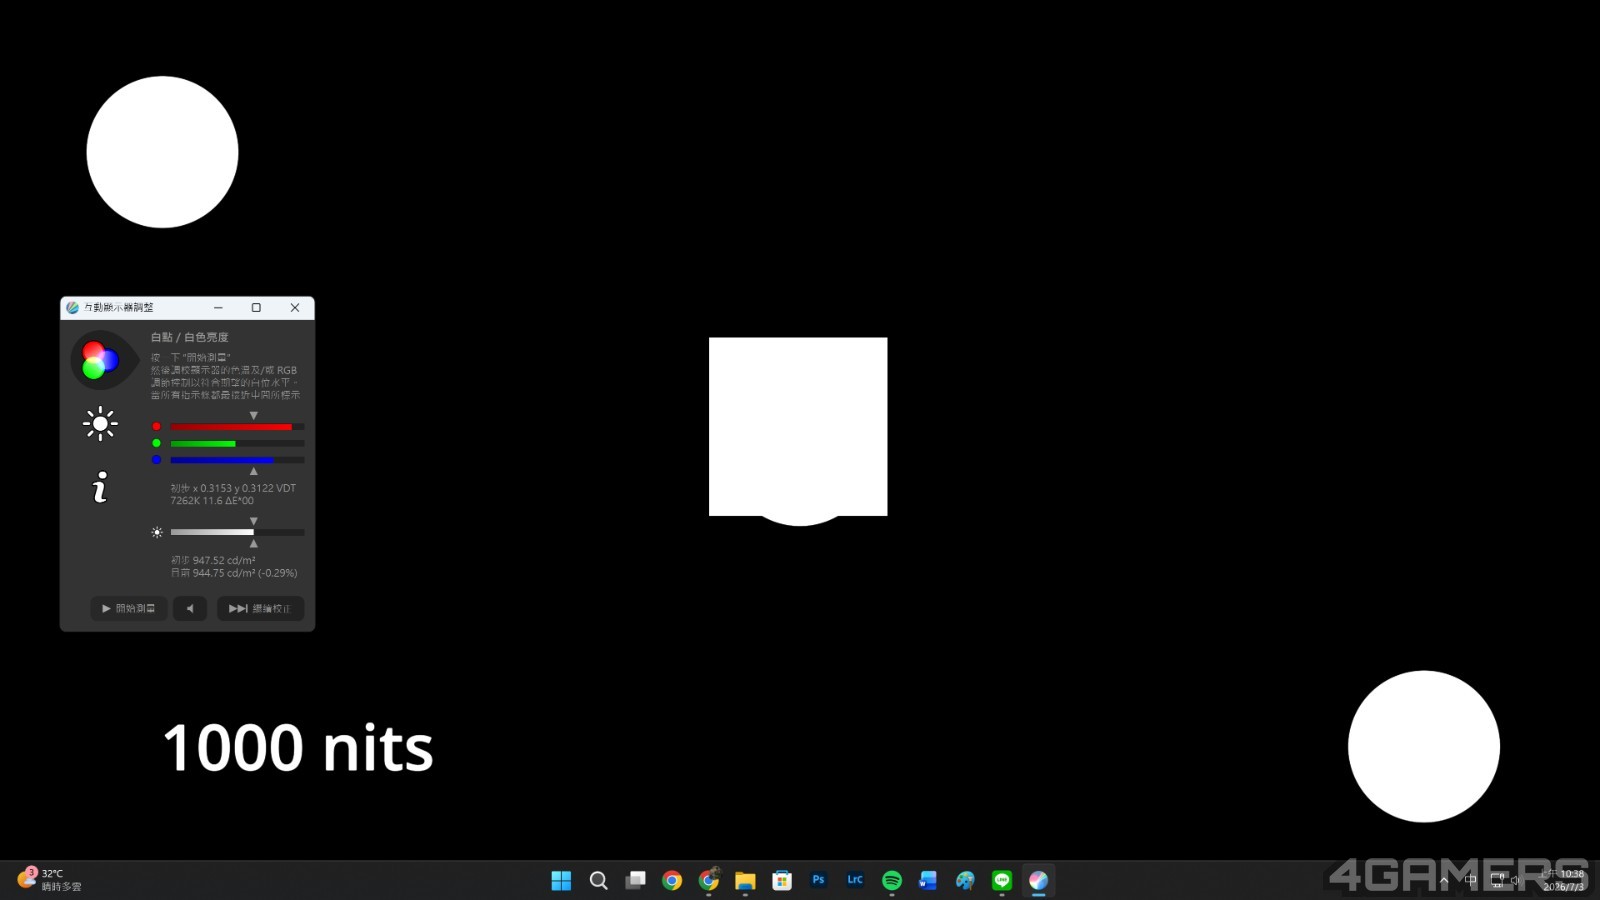Click the green channel level bar

237,443
